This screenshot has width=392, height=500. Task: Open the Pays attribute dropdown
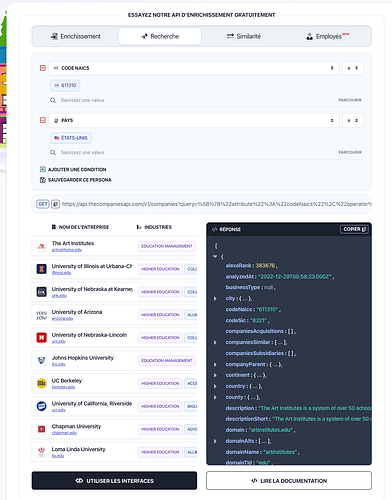[194, 120]
